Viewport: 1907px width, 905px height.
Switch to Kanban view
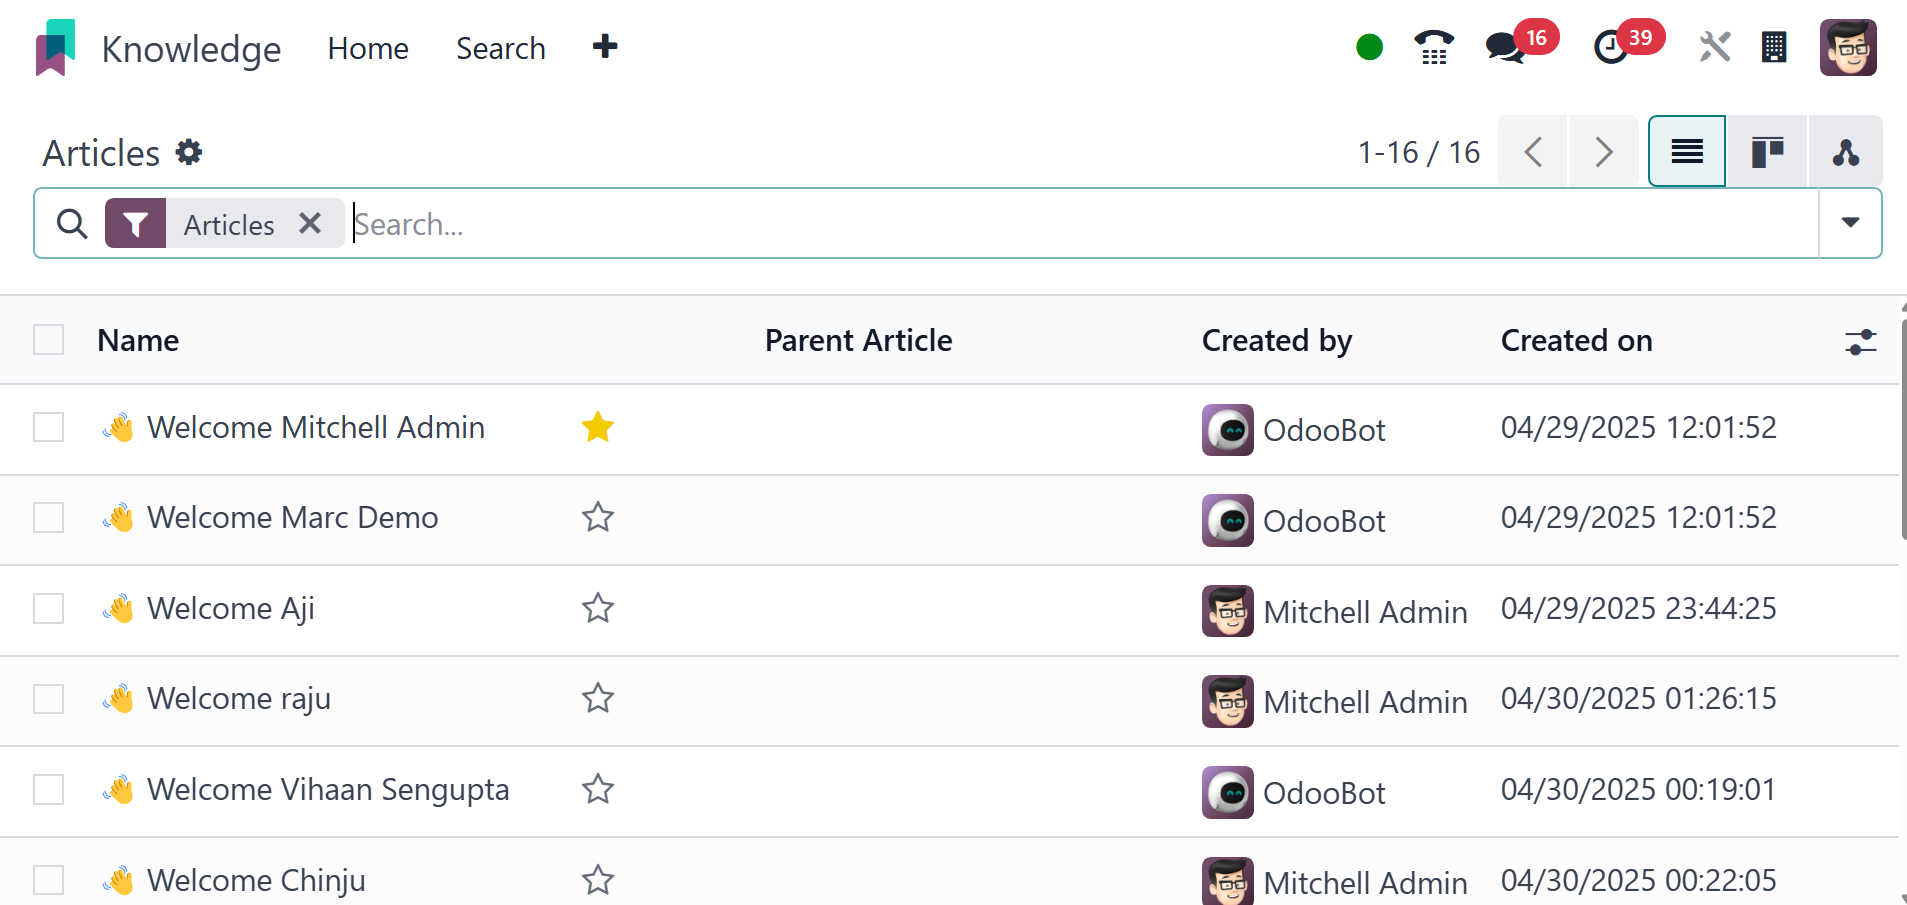[1767, 152]
